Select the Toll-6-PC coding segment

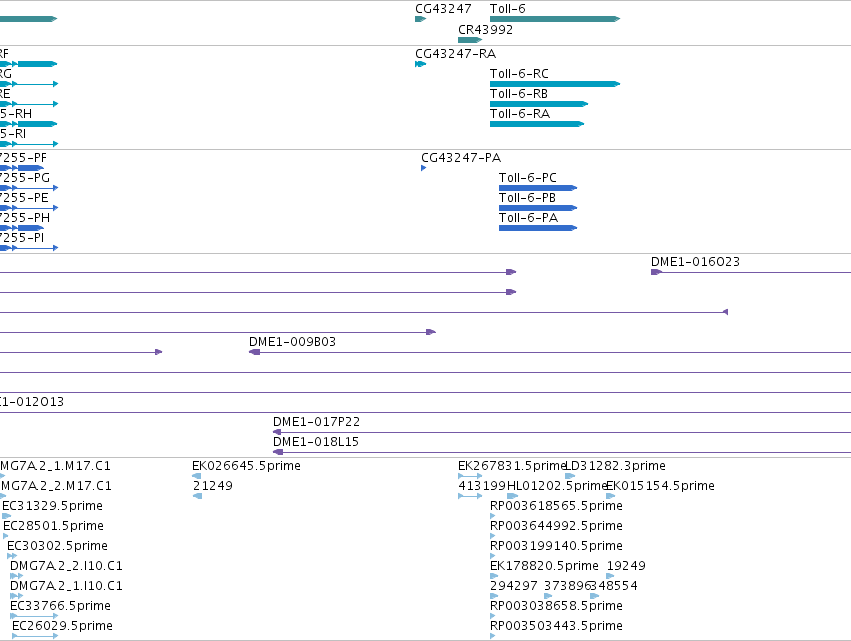[x=538, y=188]
